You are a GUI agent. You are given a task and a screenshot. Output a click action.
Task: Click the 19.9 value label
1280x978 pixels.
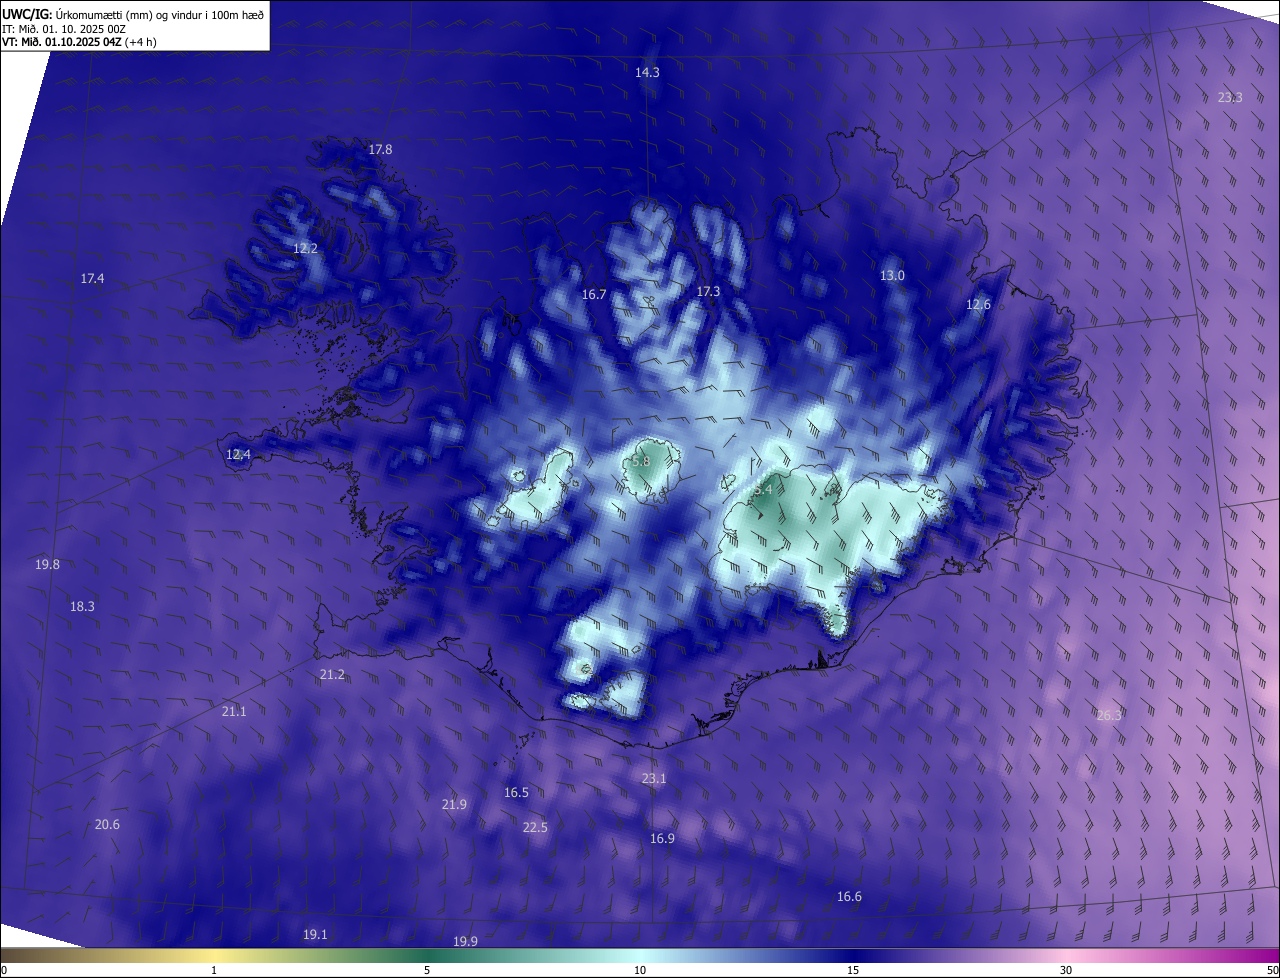tap(465, 941)
